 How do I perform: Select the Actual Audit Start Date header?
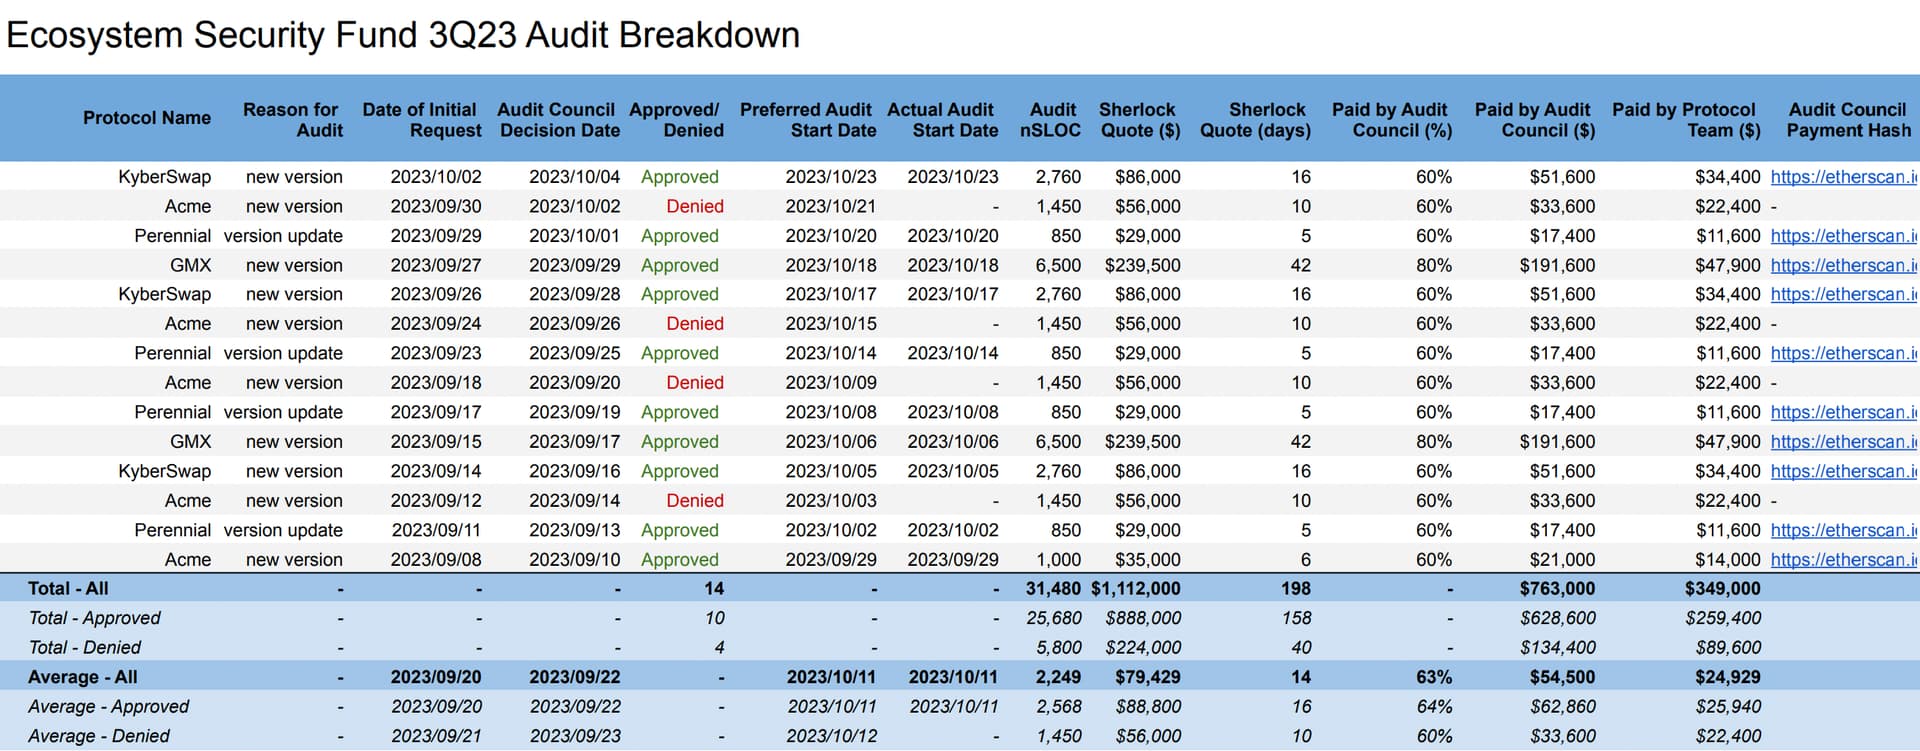[942, 120]
